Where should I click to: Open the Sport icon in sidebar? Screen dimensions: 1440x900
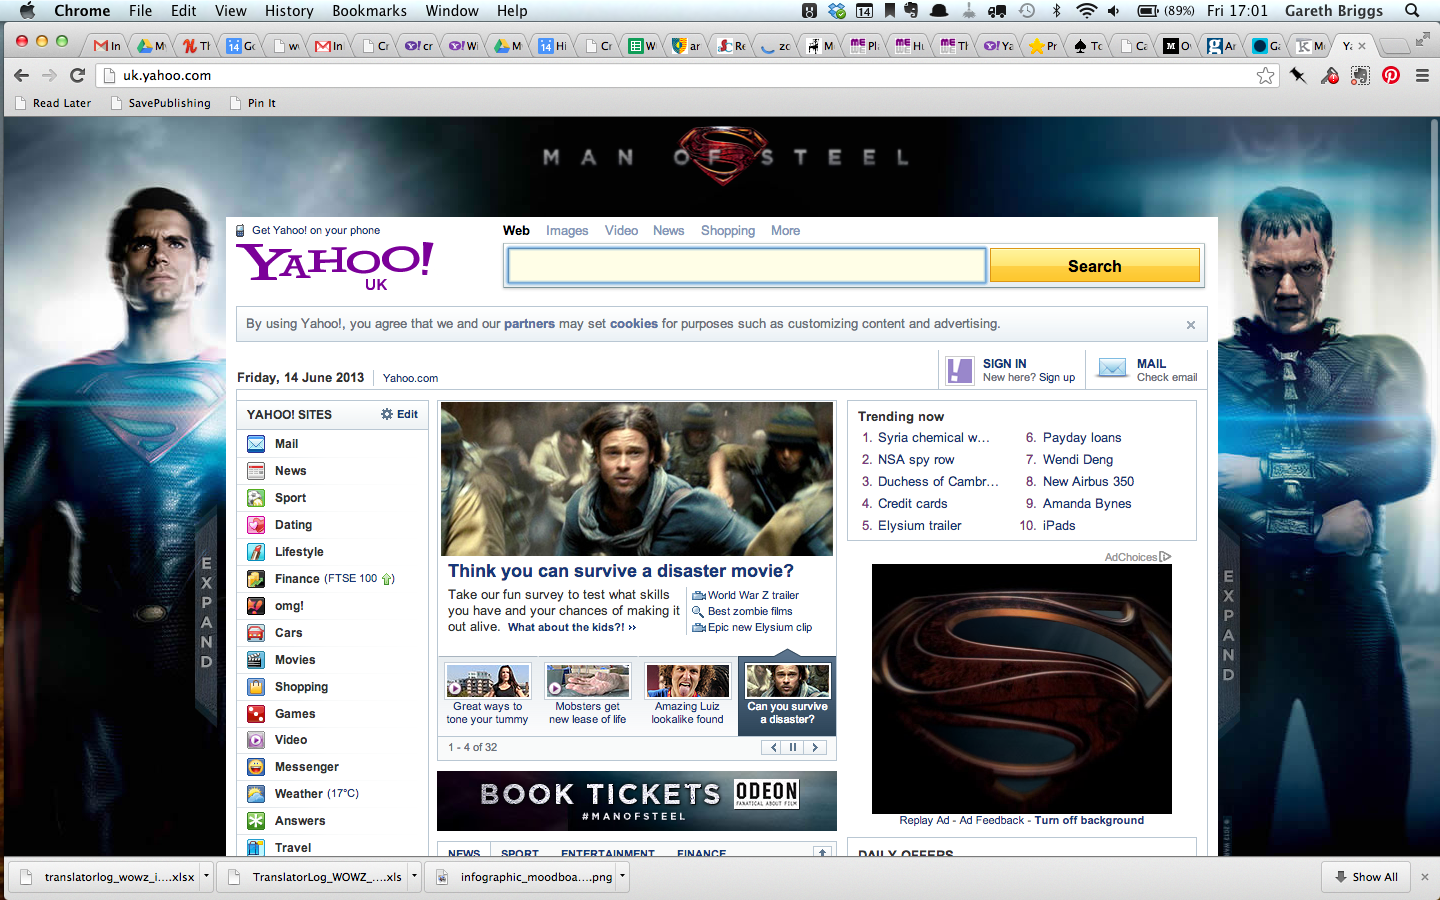pos(256,498)
